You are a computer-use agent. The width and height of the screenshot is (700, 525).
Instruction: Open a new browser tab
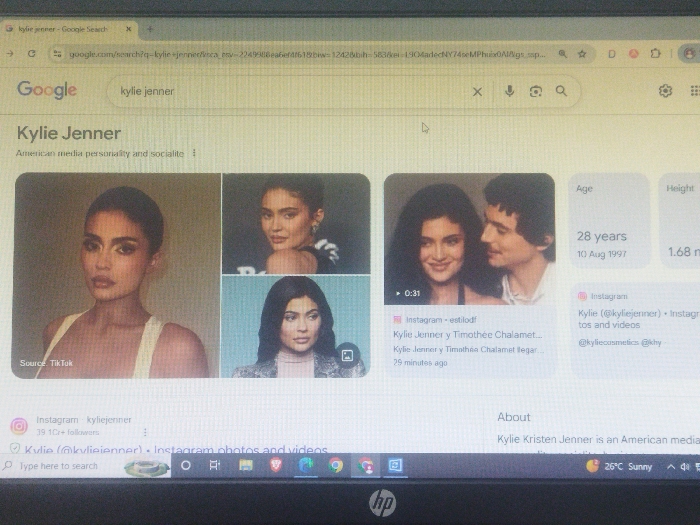(150, 29)
